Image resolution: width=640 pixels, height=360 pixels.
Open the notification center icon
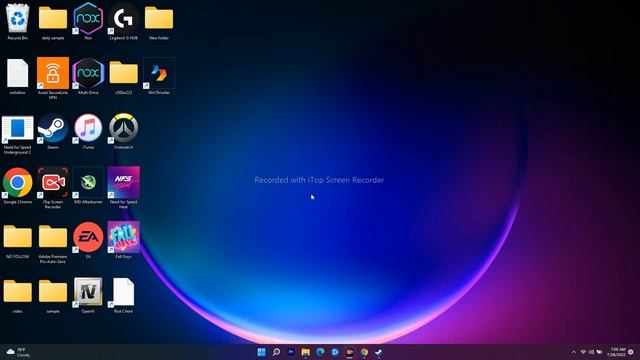click(631, 352)
